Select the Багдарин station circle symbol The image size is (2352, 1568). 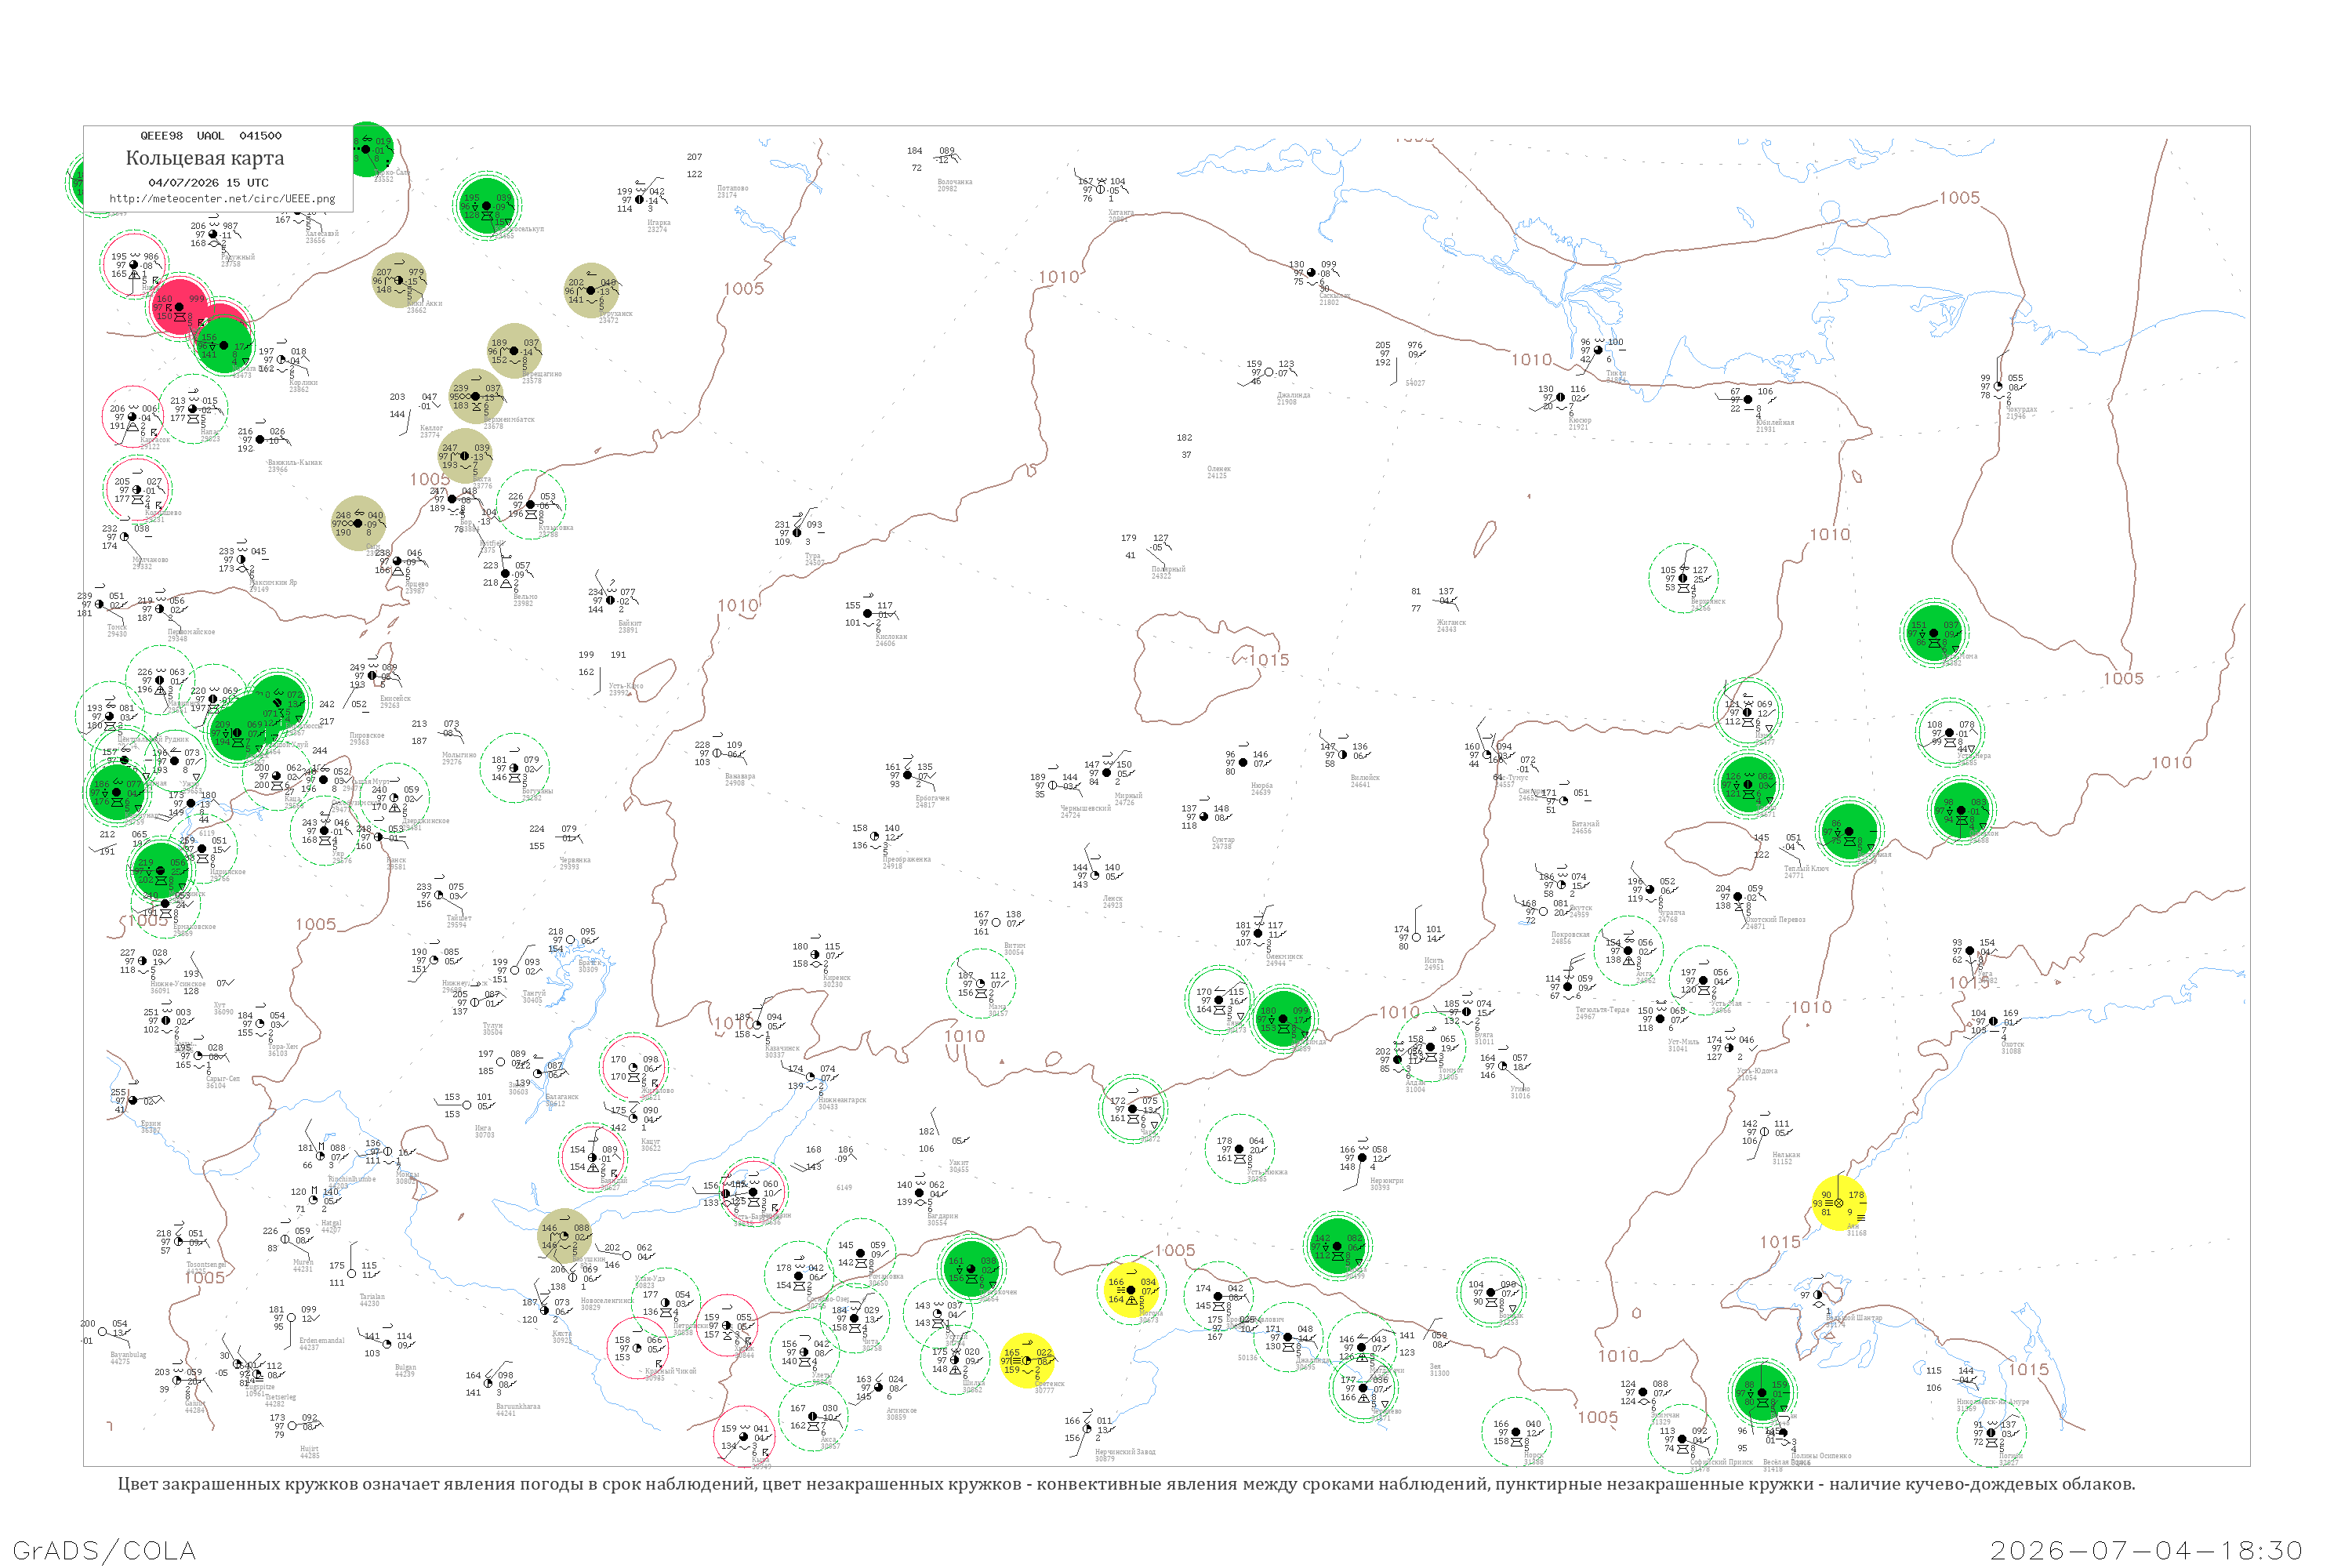point(920,1194)
